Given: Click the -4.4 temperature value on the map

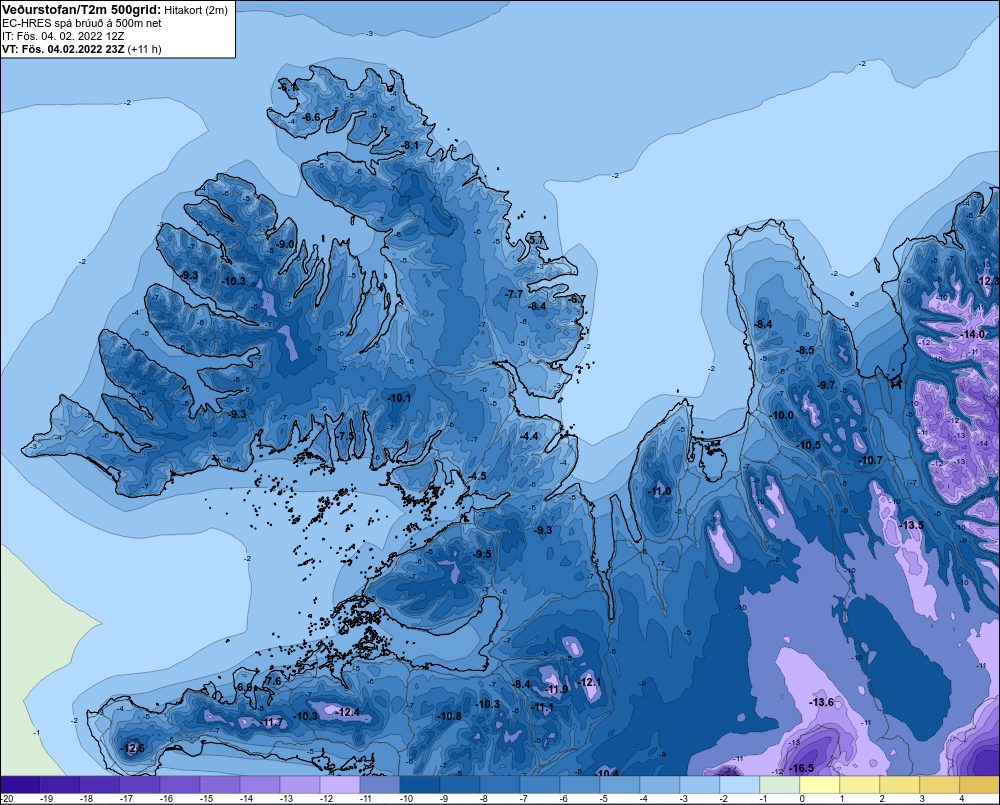Looking at the screenshot, I should [529, 436].
